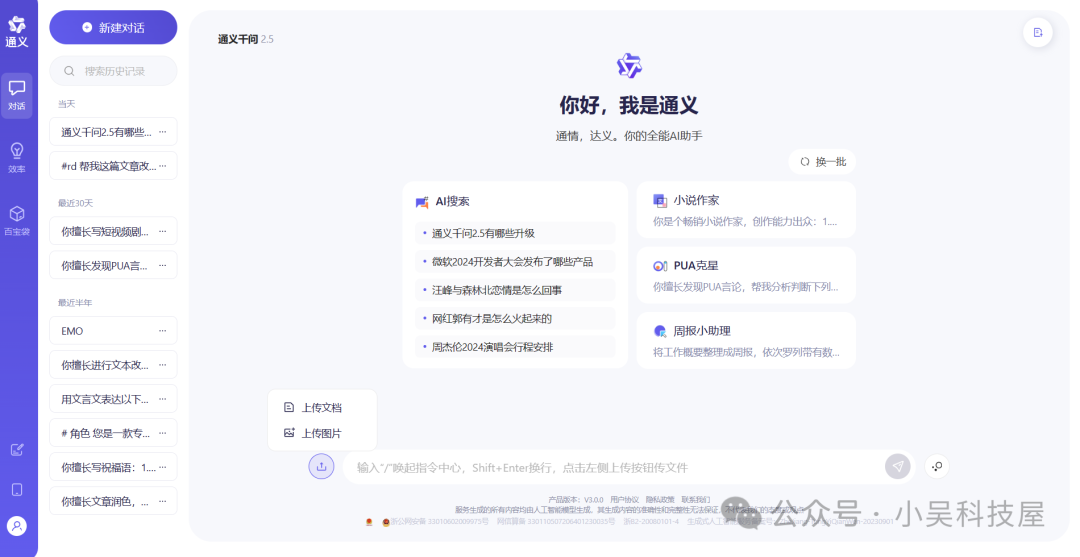Open the 隐私政策 link in the footer

[x=660, y=499]
